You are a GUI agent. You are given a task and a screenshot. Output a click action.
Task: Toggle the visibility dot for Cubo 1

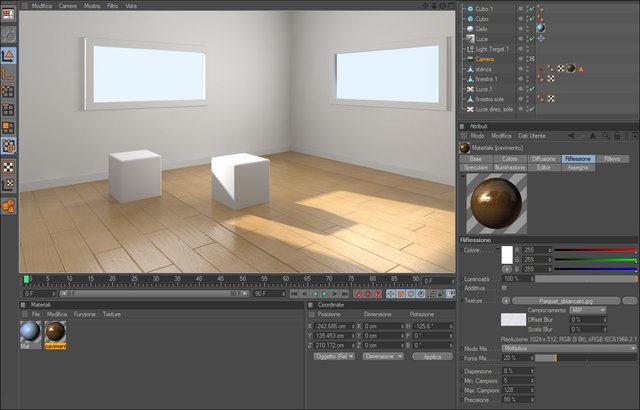(x=520, y=8)
